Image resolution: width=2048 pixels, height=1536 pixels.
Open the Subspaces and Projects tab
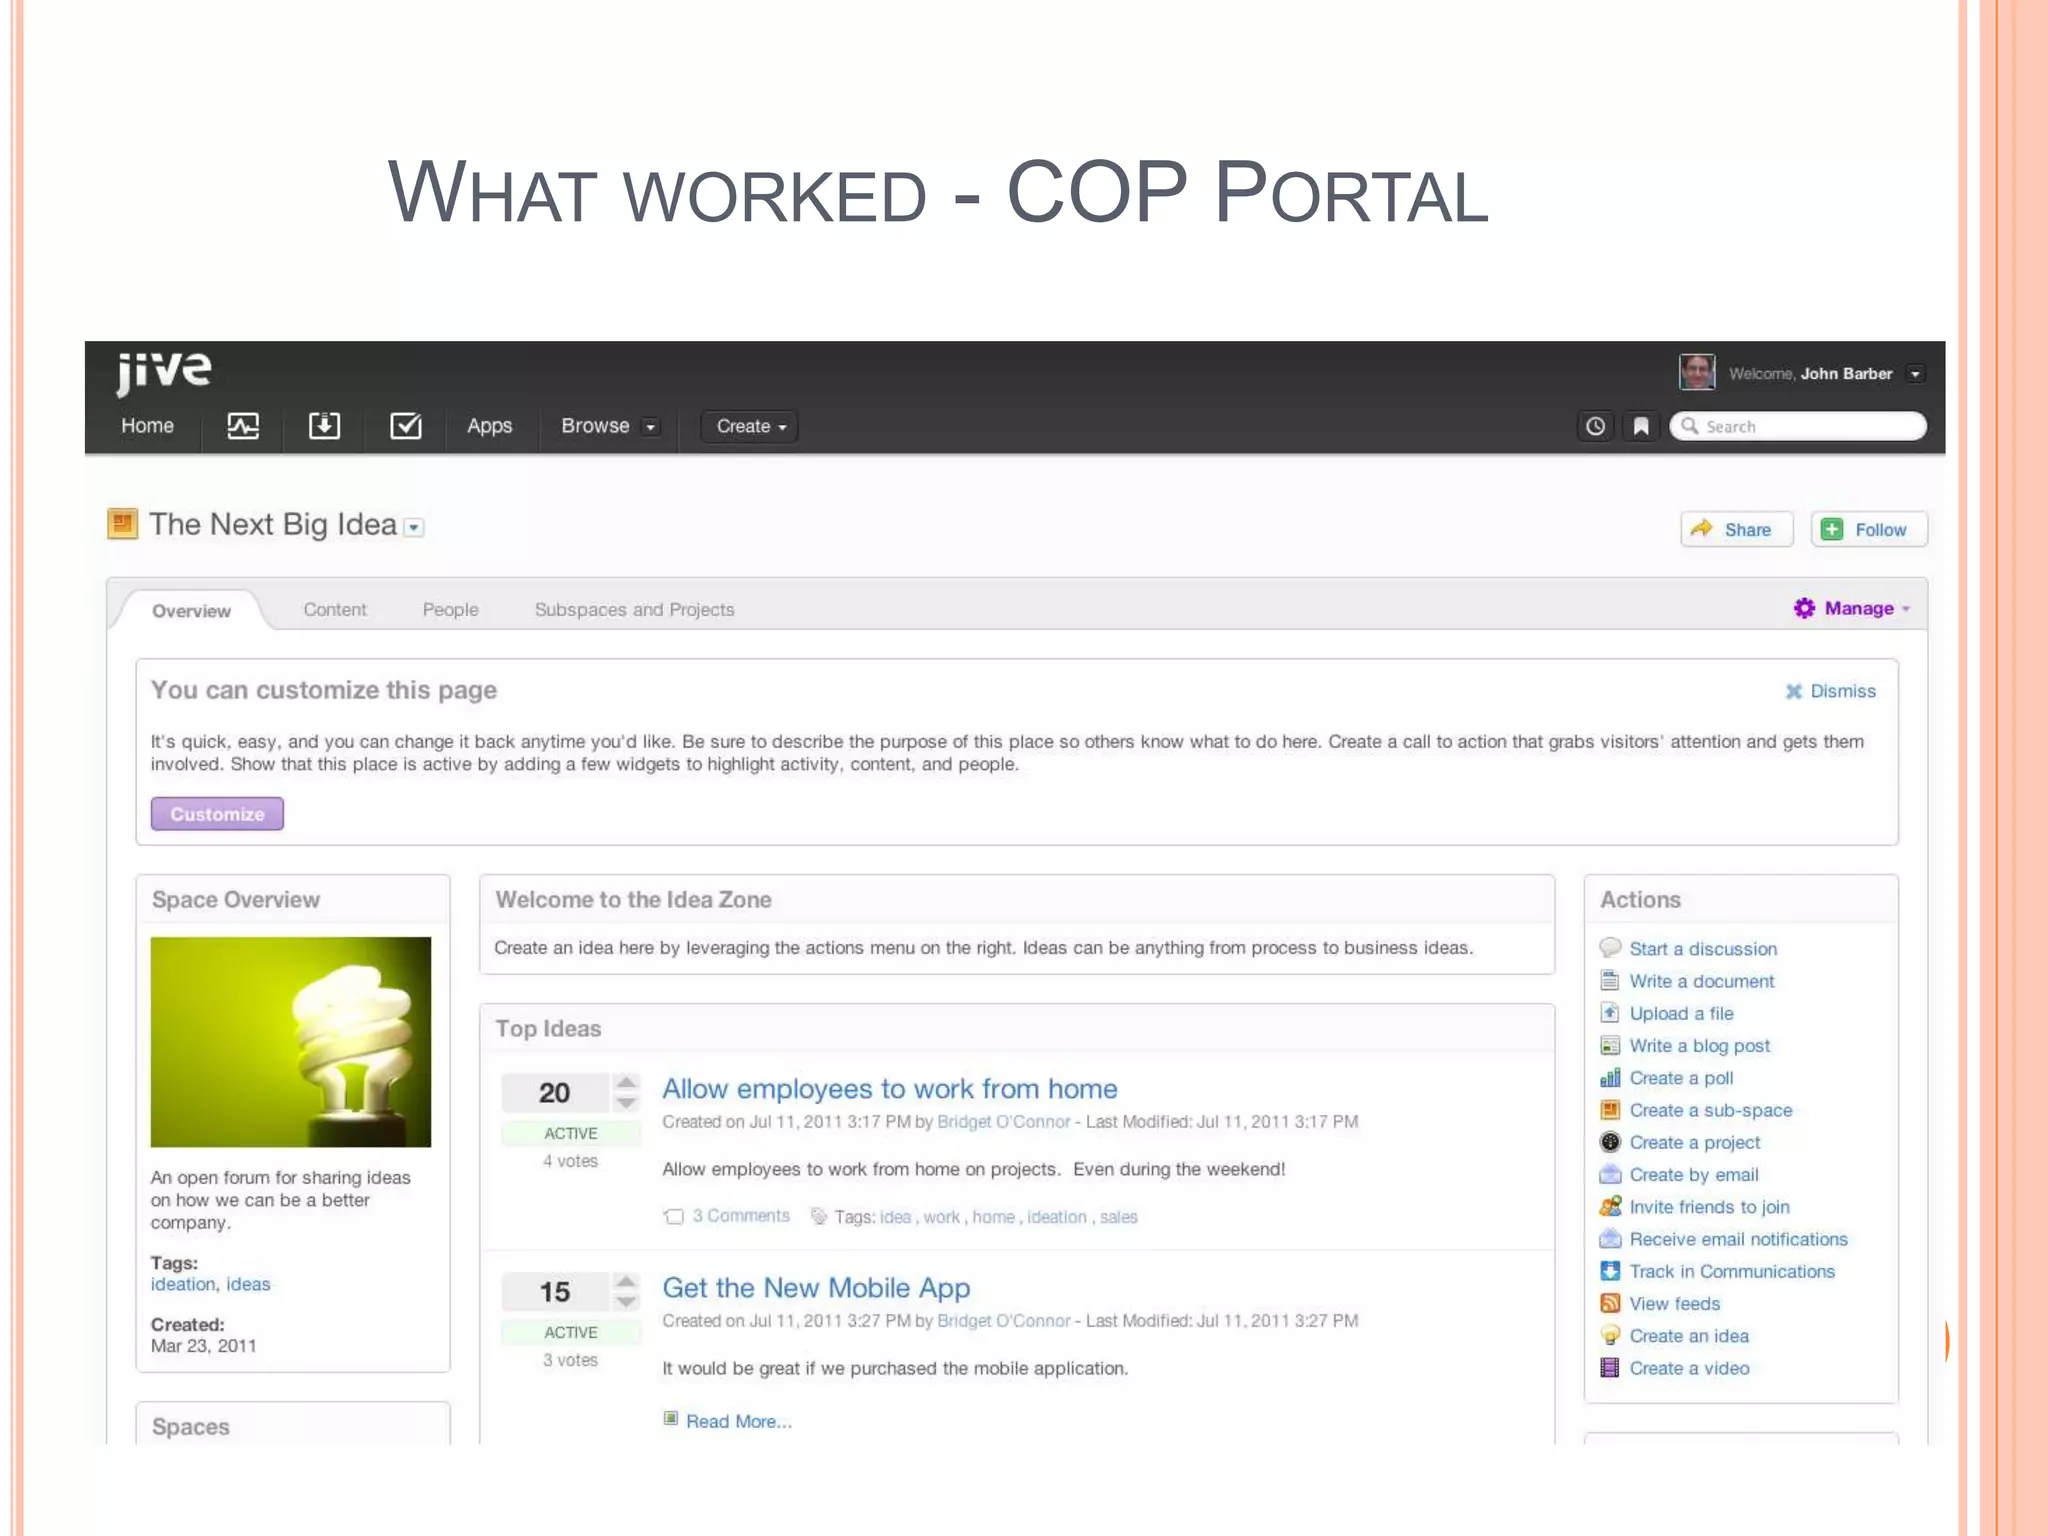(634, 609)
